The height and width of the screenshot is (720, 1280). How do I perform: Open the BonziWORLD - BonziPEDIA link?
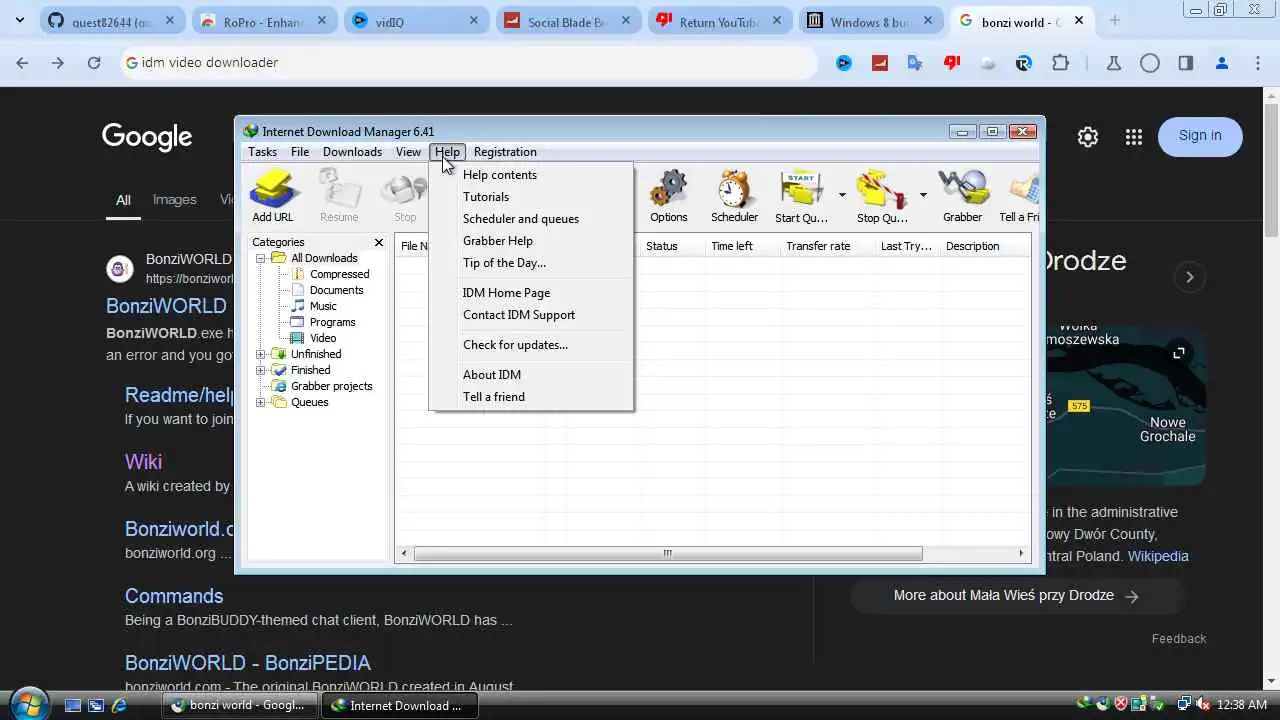click(248, 663)
